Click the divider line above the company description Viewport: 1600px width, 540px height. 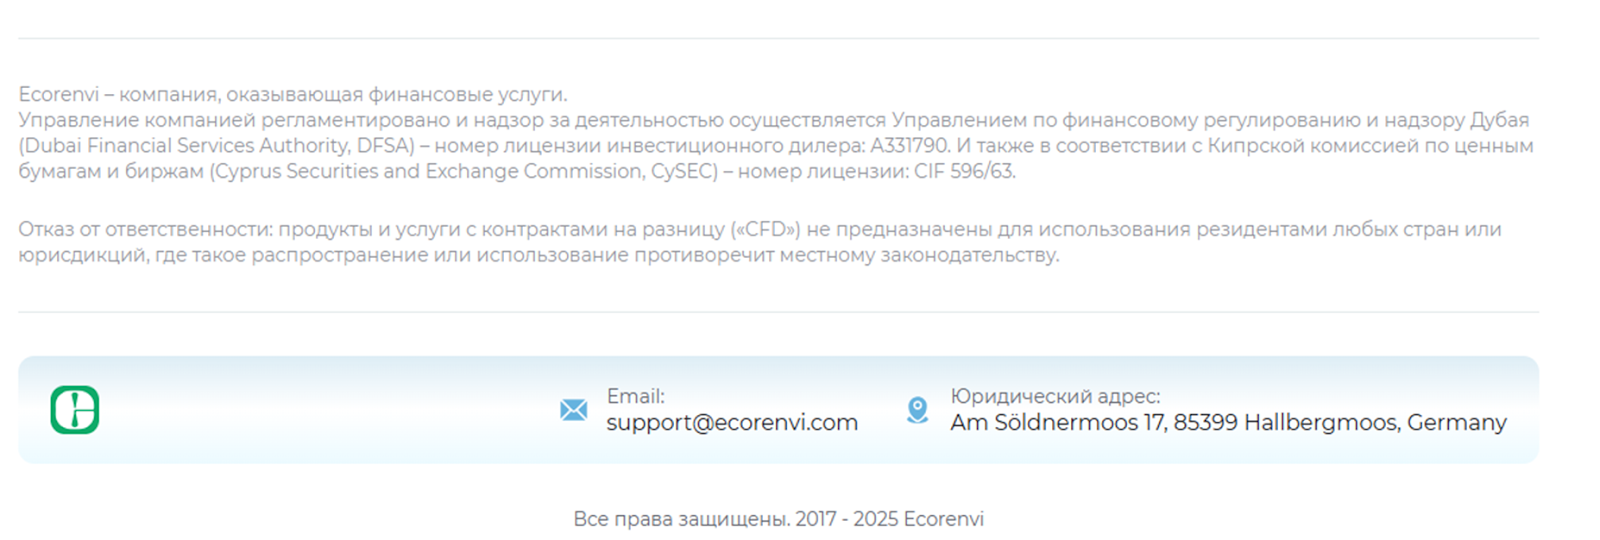coord(778,39)
